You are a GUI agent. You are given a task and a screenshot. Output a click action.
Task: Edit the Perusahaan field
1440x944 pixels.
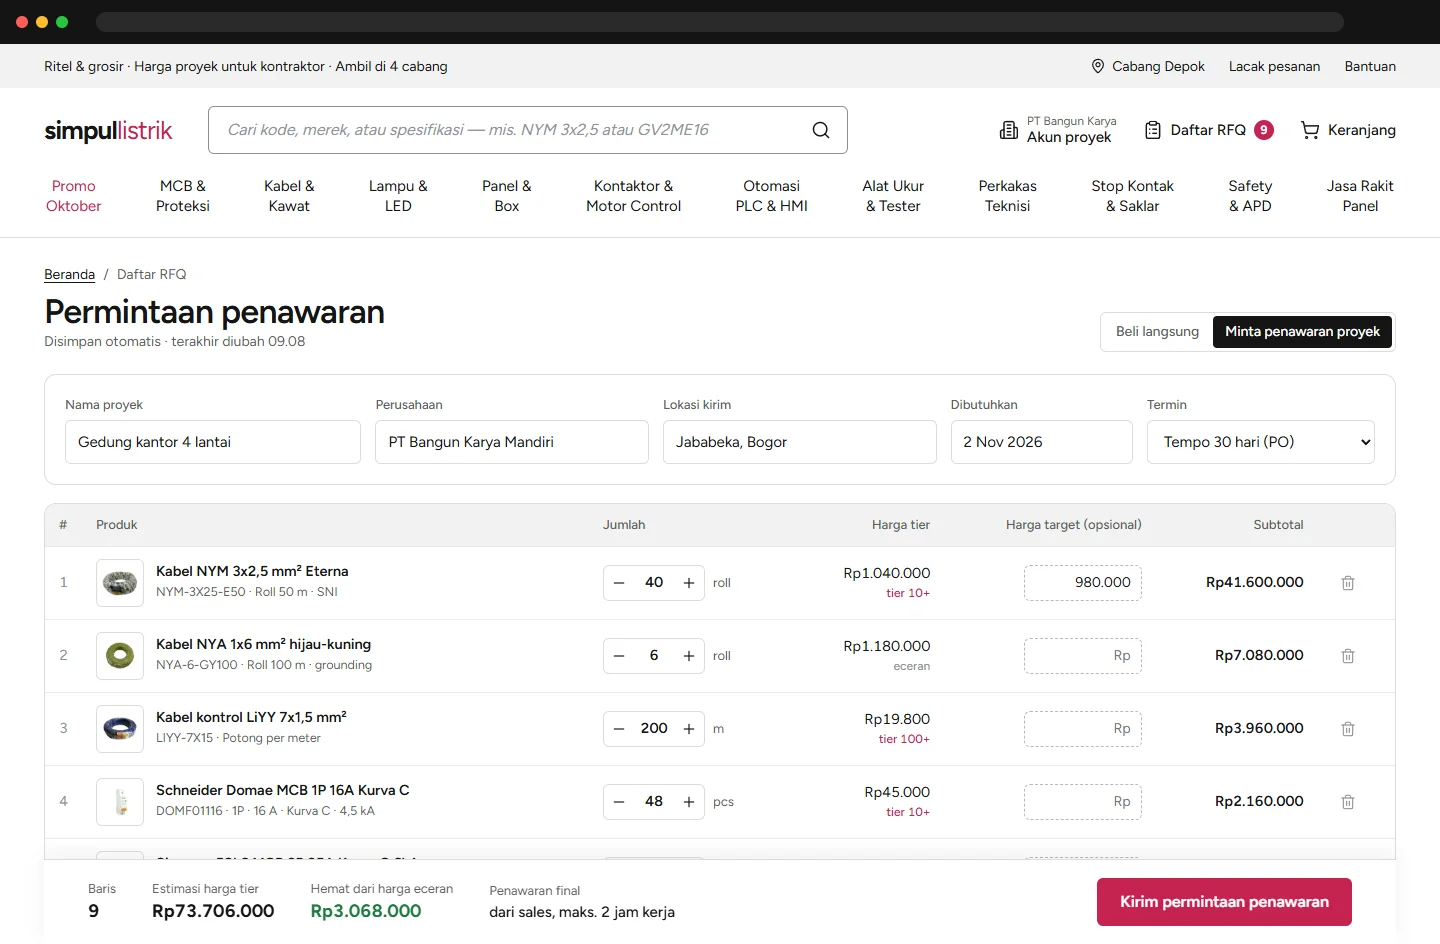[x=512, y=442]
